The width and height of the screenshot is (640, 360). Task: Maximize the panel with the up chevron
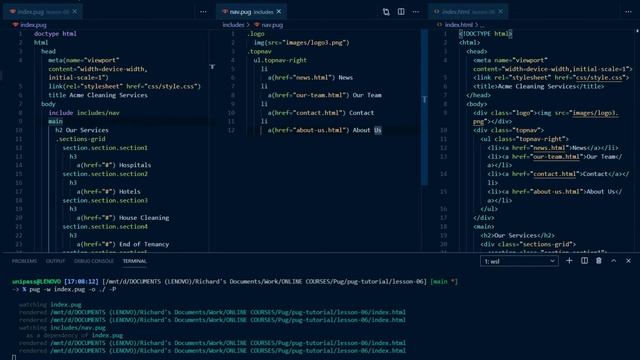613,261
